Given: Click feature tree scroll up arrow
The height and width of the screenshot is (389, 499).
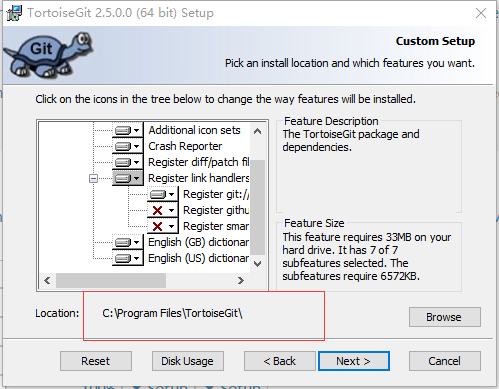Looking at the screenshot, I should (x=257, y=131).
